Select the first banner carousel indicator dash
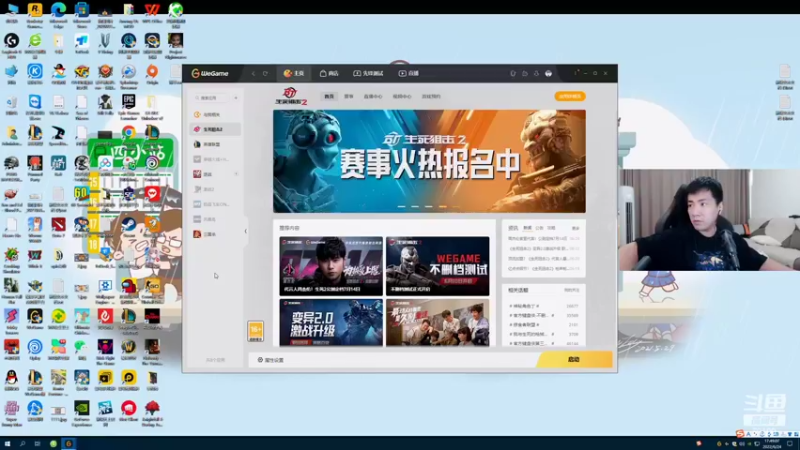 (402, 207)
